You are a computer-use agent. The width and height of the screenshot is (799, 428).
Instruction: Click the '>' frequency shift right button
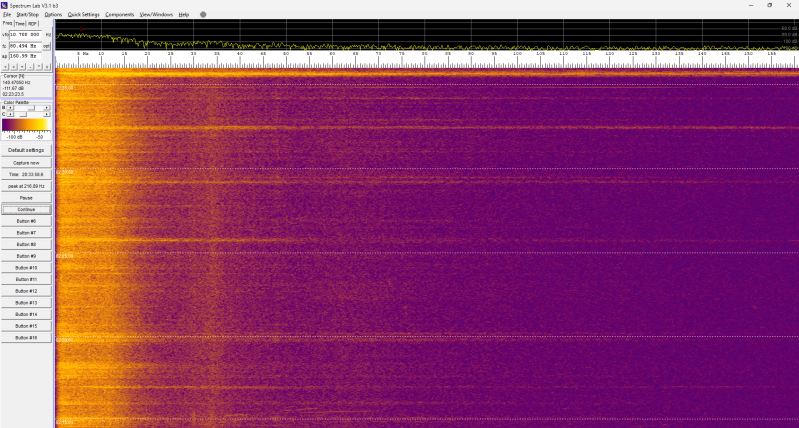[x=14, y=67]
